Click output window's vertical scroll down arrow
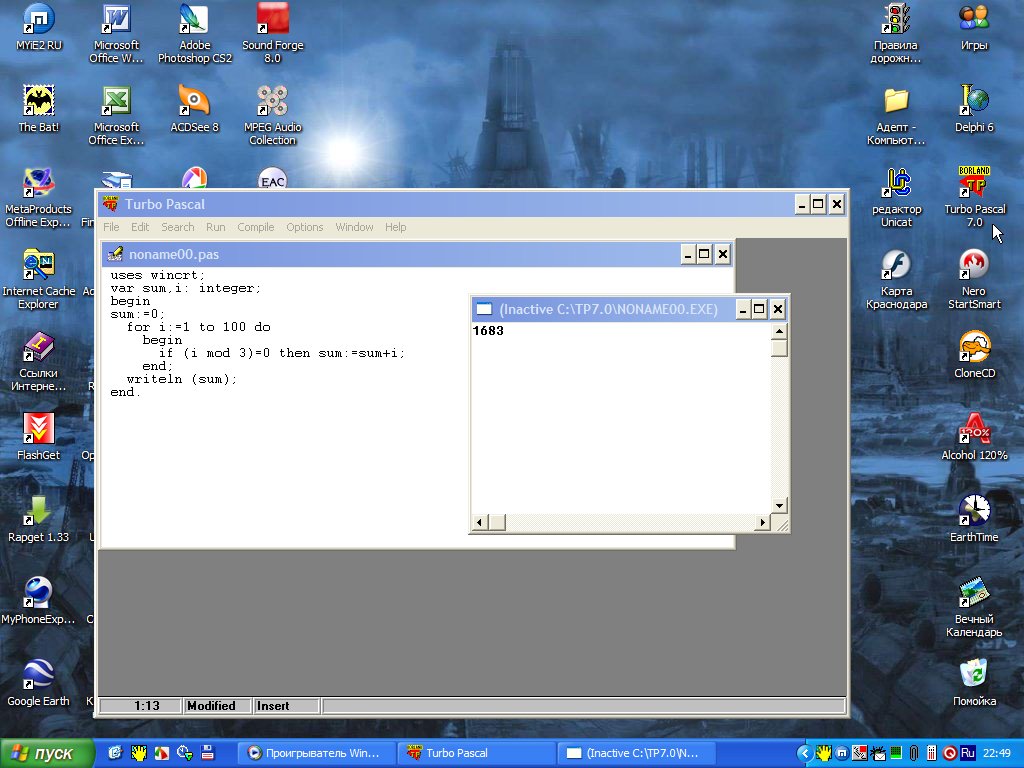Viewport: 1024px width, 768px height. tap(778, 506)
